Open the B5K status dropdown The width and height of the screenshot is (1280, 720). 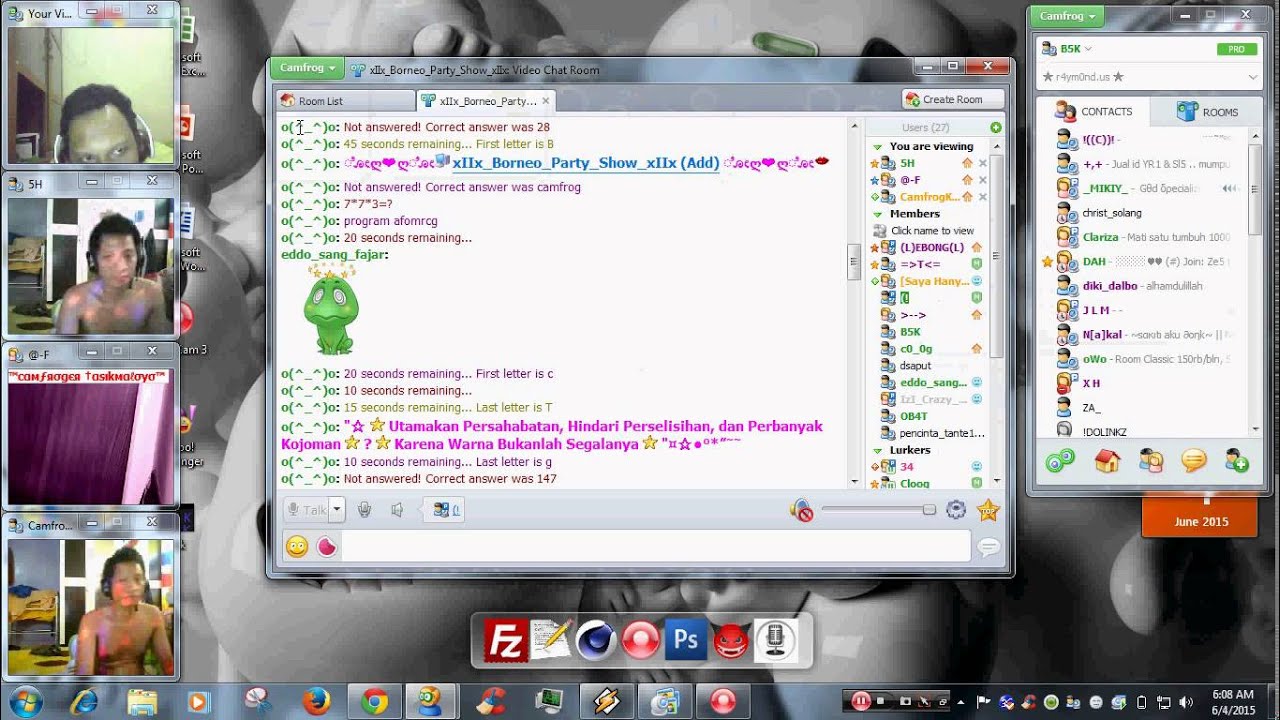(1088, 49)
